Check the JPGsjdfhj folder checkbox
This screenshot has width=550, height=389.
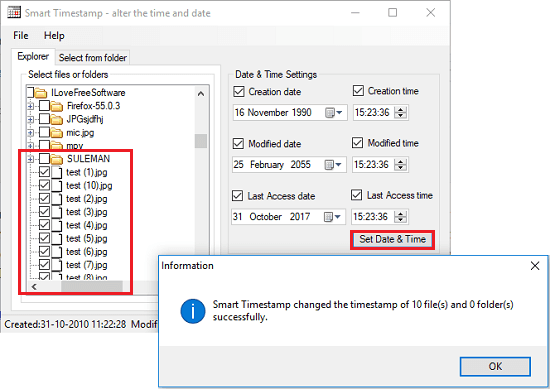coord(44,119)
